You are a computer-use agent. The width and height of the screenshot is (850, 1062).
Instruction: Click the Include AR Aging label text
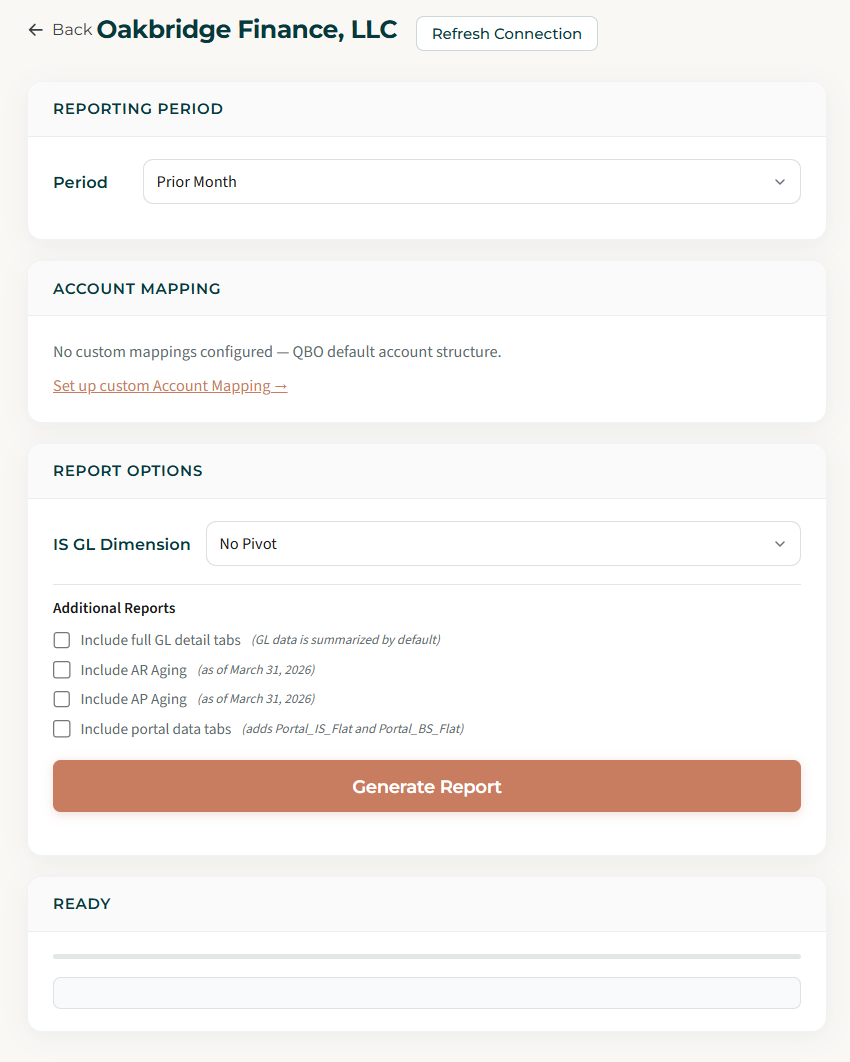coord(134,670)
